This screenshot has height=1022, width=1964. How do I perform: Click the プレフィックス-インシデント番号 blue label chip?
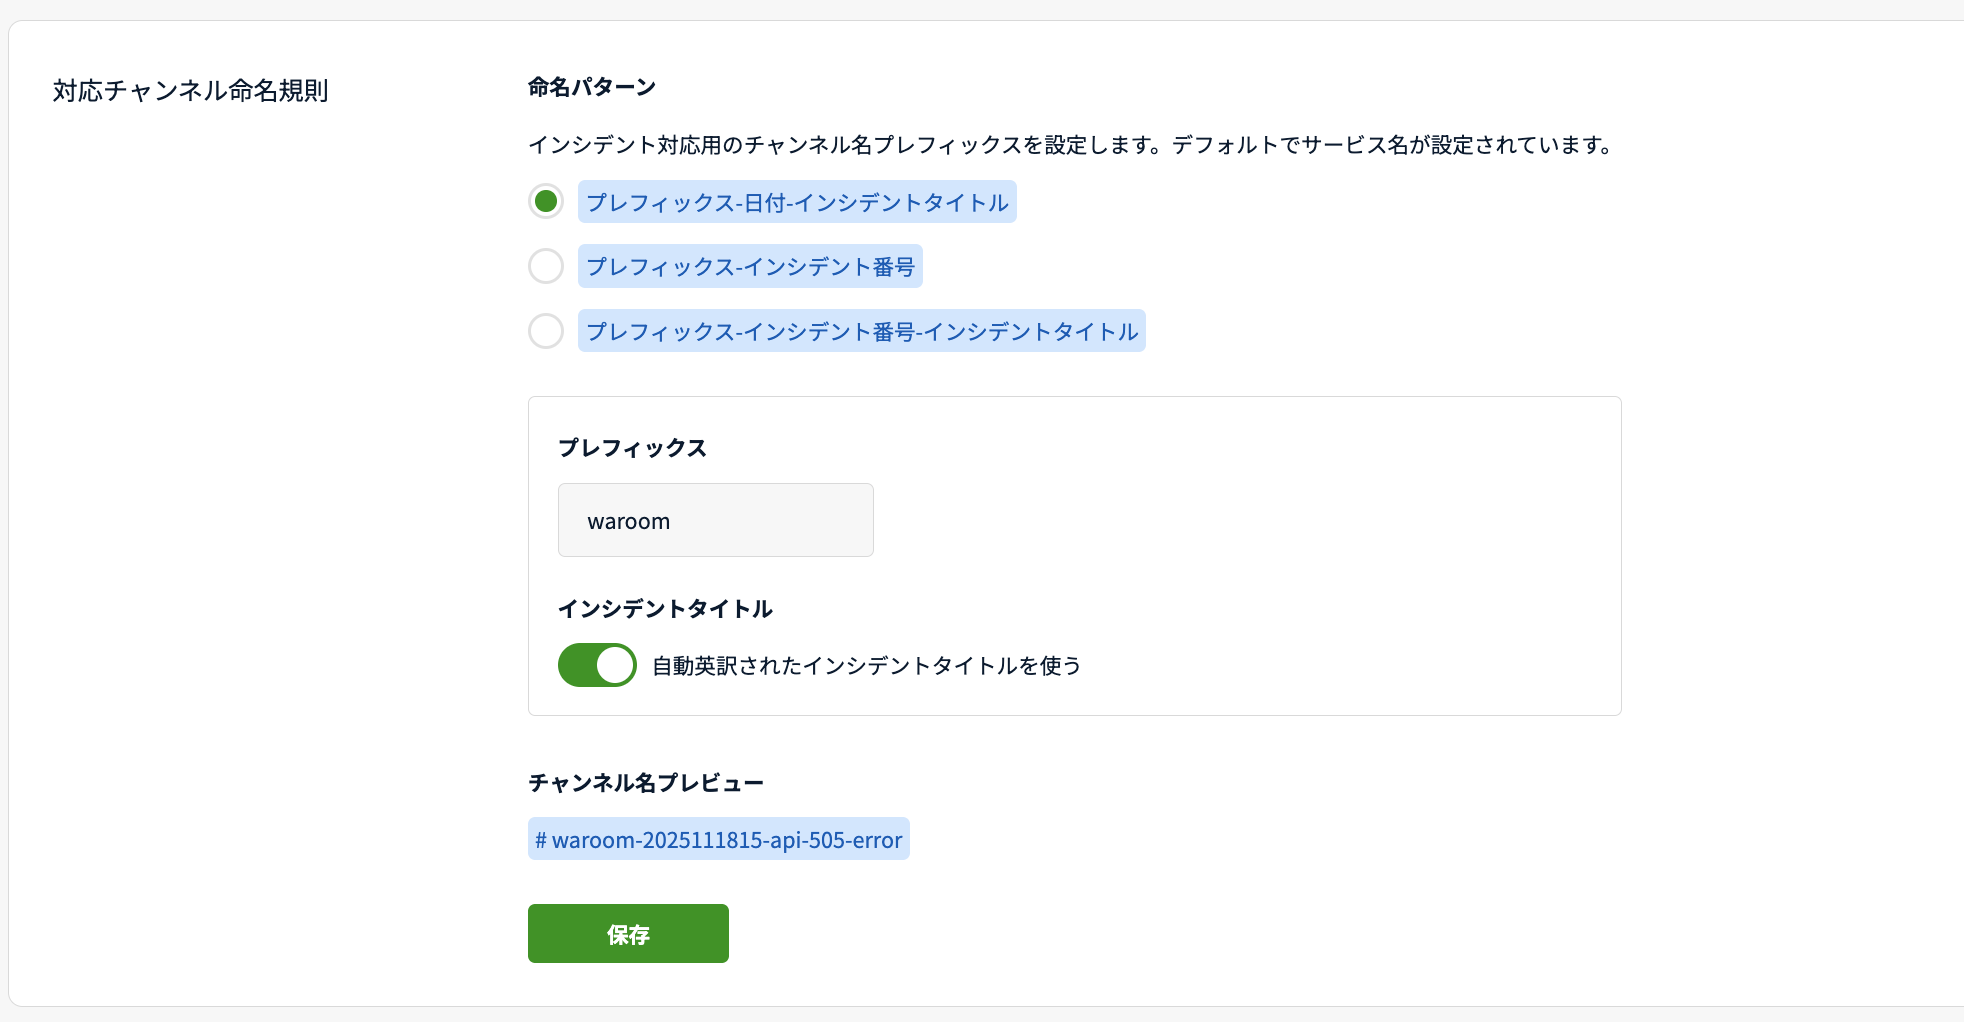click(x=750, y=267)
